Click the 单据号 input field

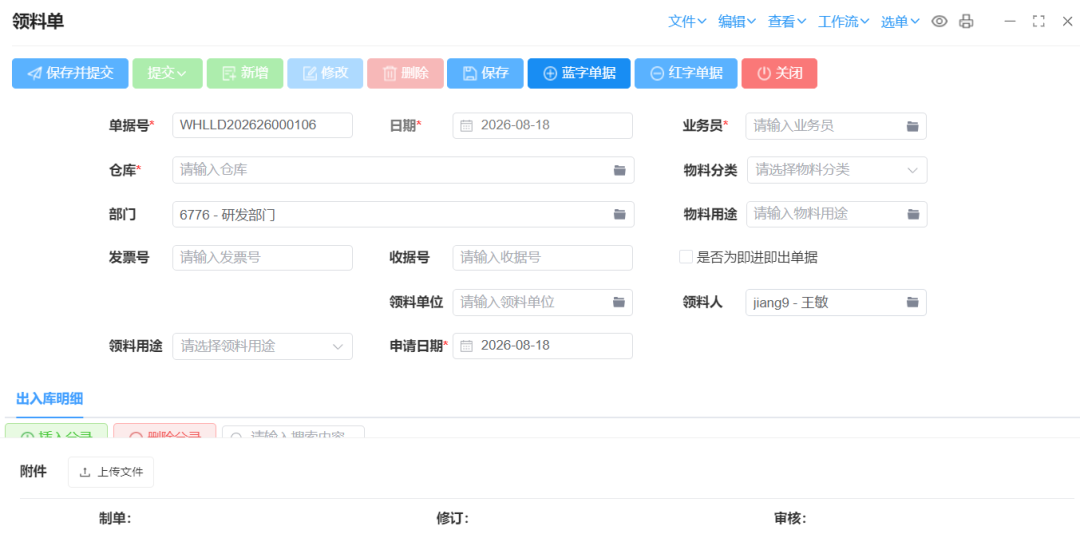click(x=262, y=125)
